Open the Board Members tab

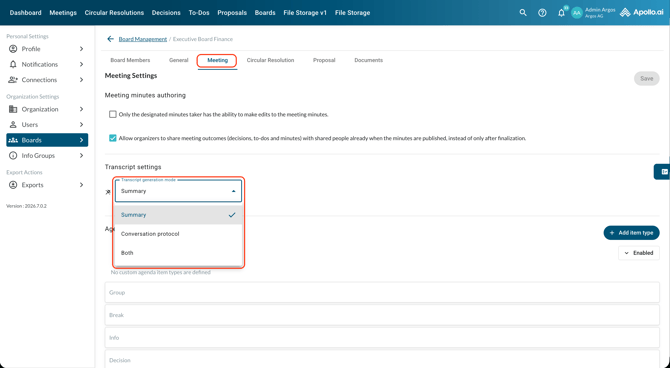tap(130, 60)
